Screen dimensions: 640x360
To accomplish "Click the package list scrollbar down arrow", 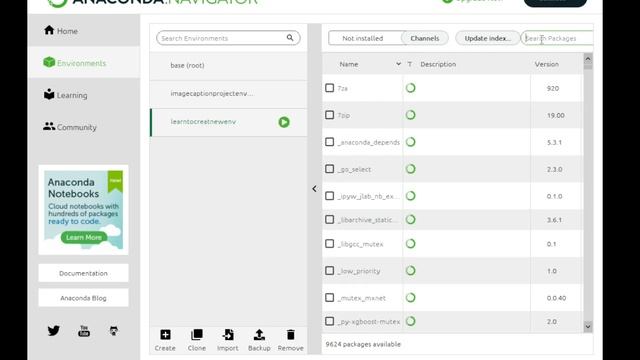I will point(588,326).
